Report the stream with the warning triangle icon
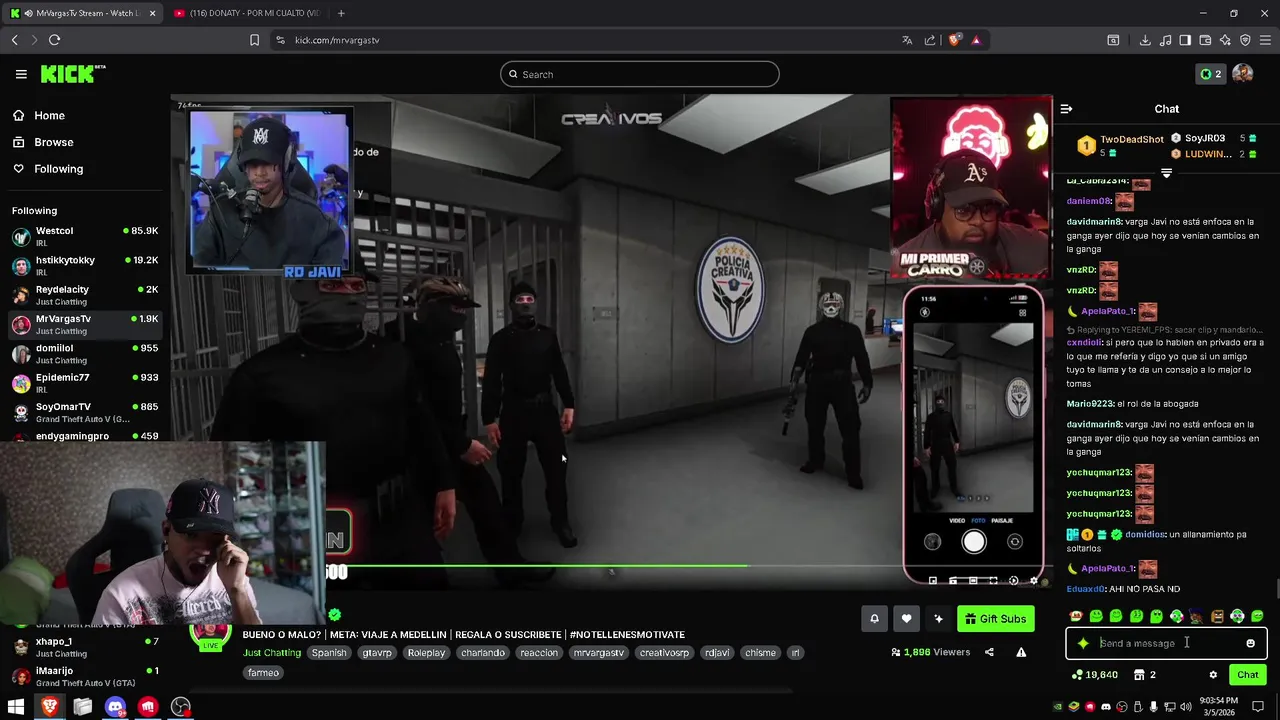Viewport: 1280px width, 720px height. (x=1021, y=652)
